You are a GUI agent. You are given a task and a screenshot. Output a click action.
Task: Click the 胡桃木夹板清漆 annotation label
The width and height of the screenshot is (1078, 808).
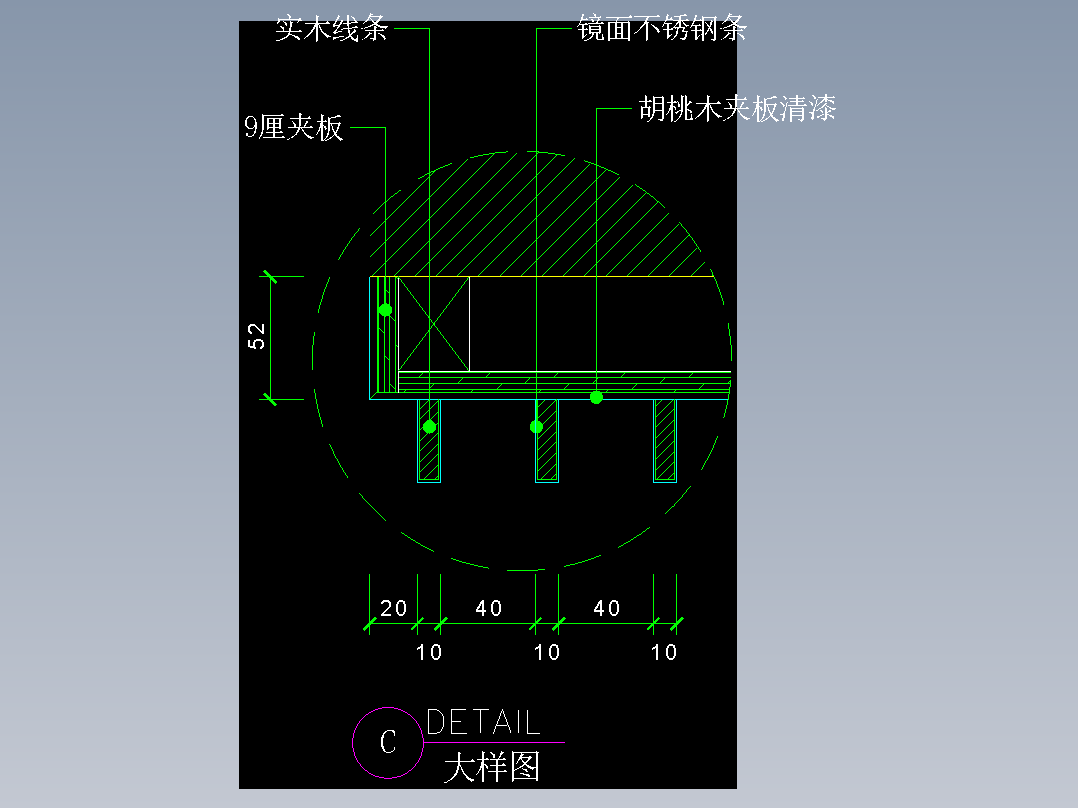point(737,109)
